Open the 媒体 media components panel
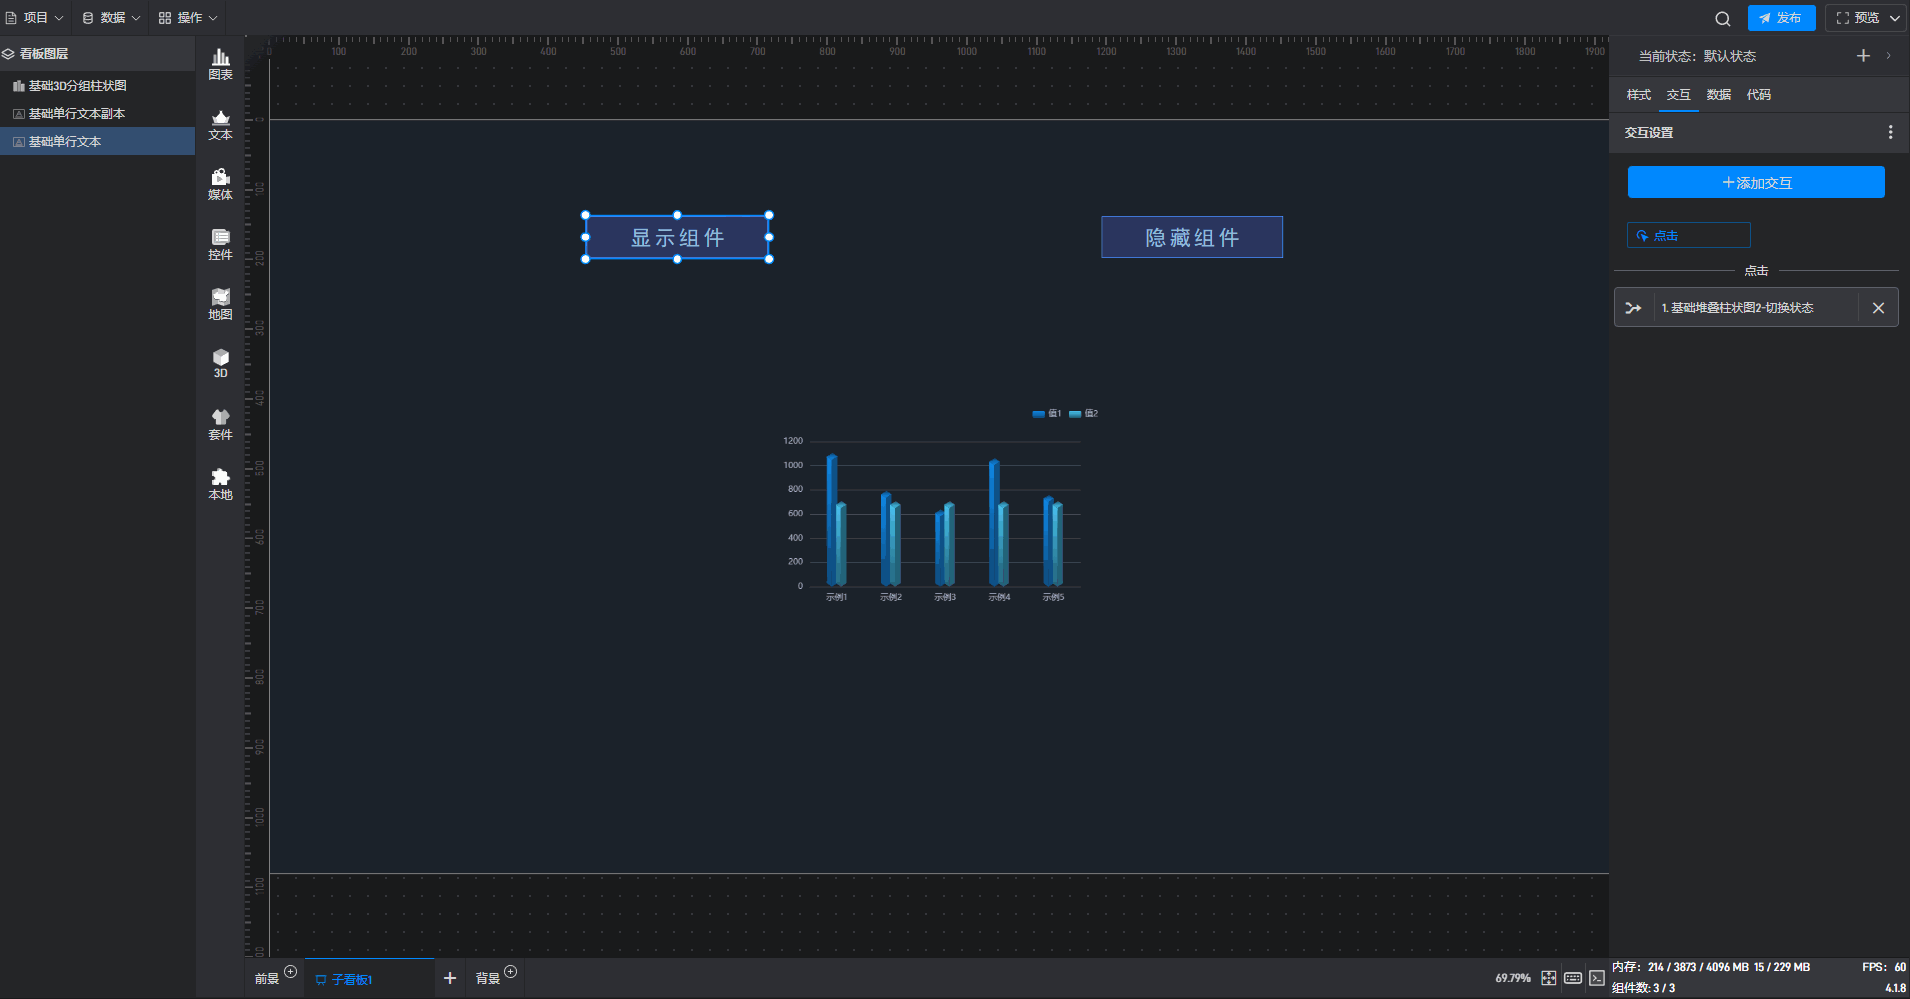 pyautogui.click(x=220, y=184)
